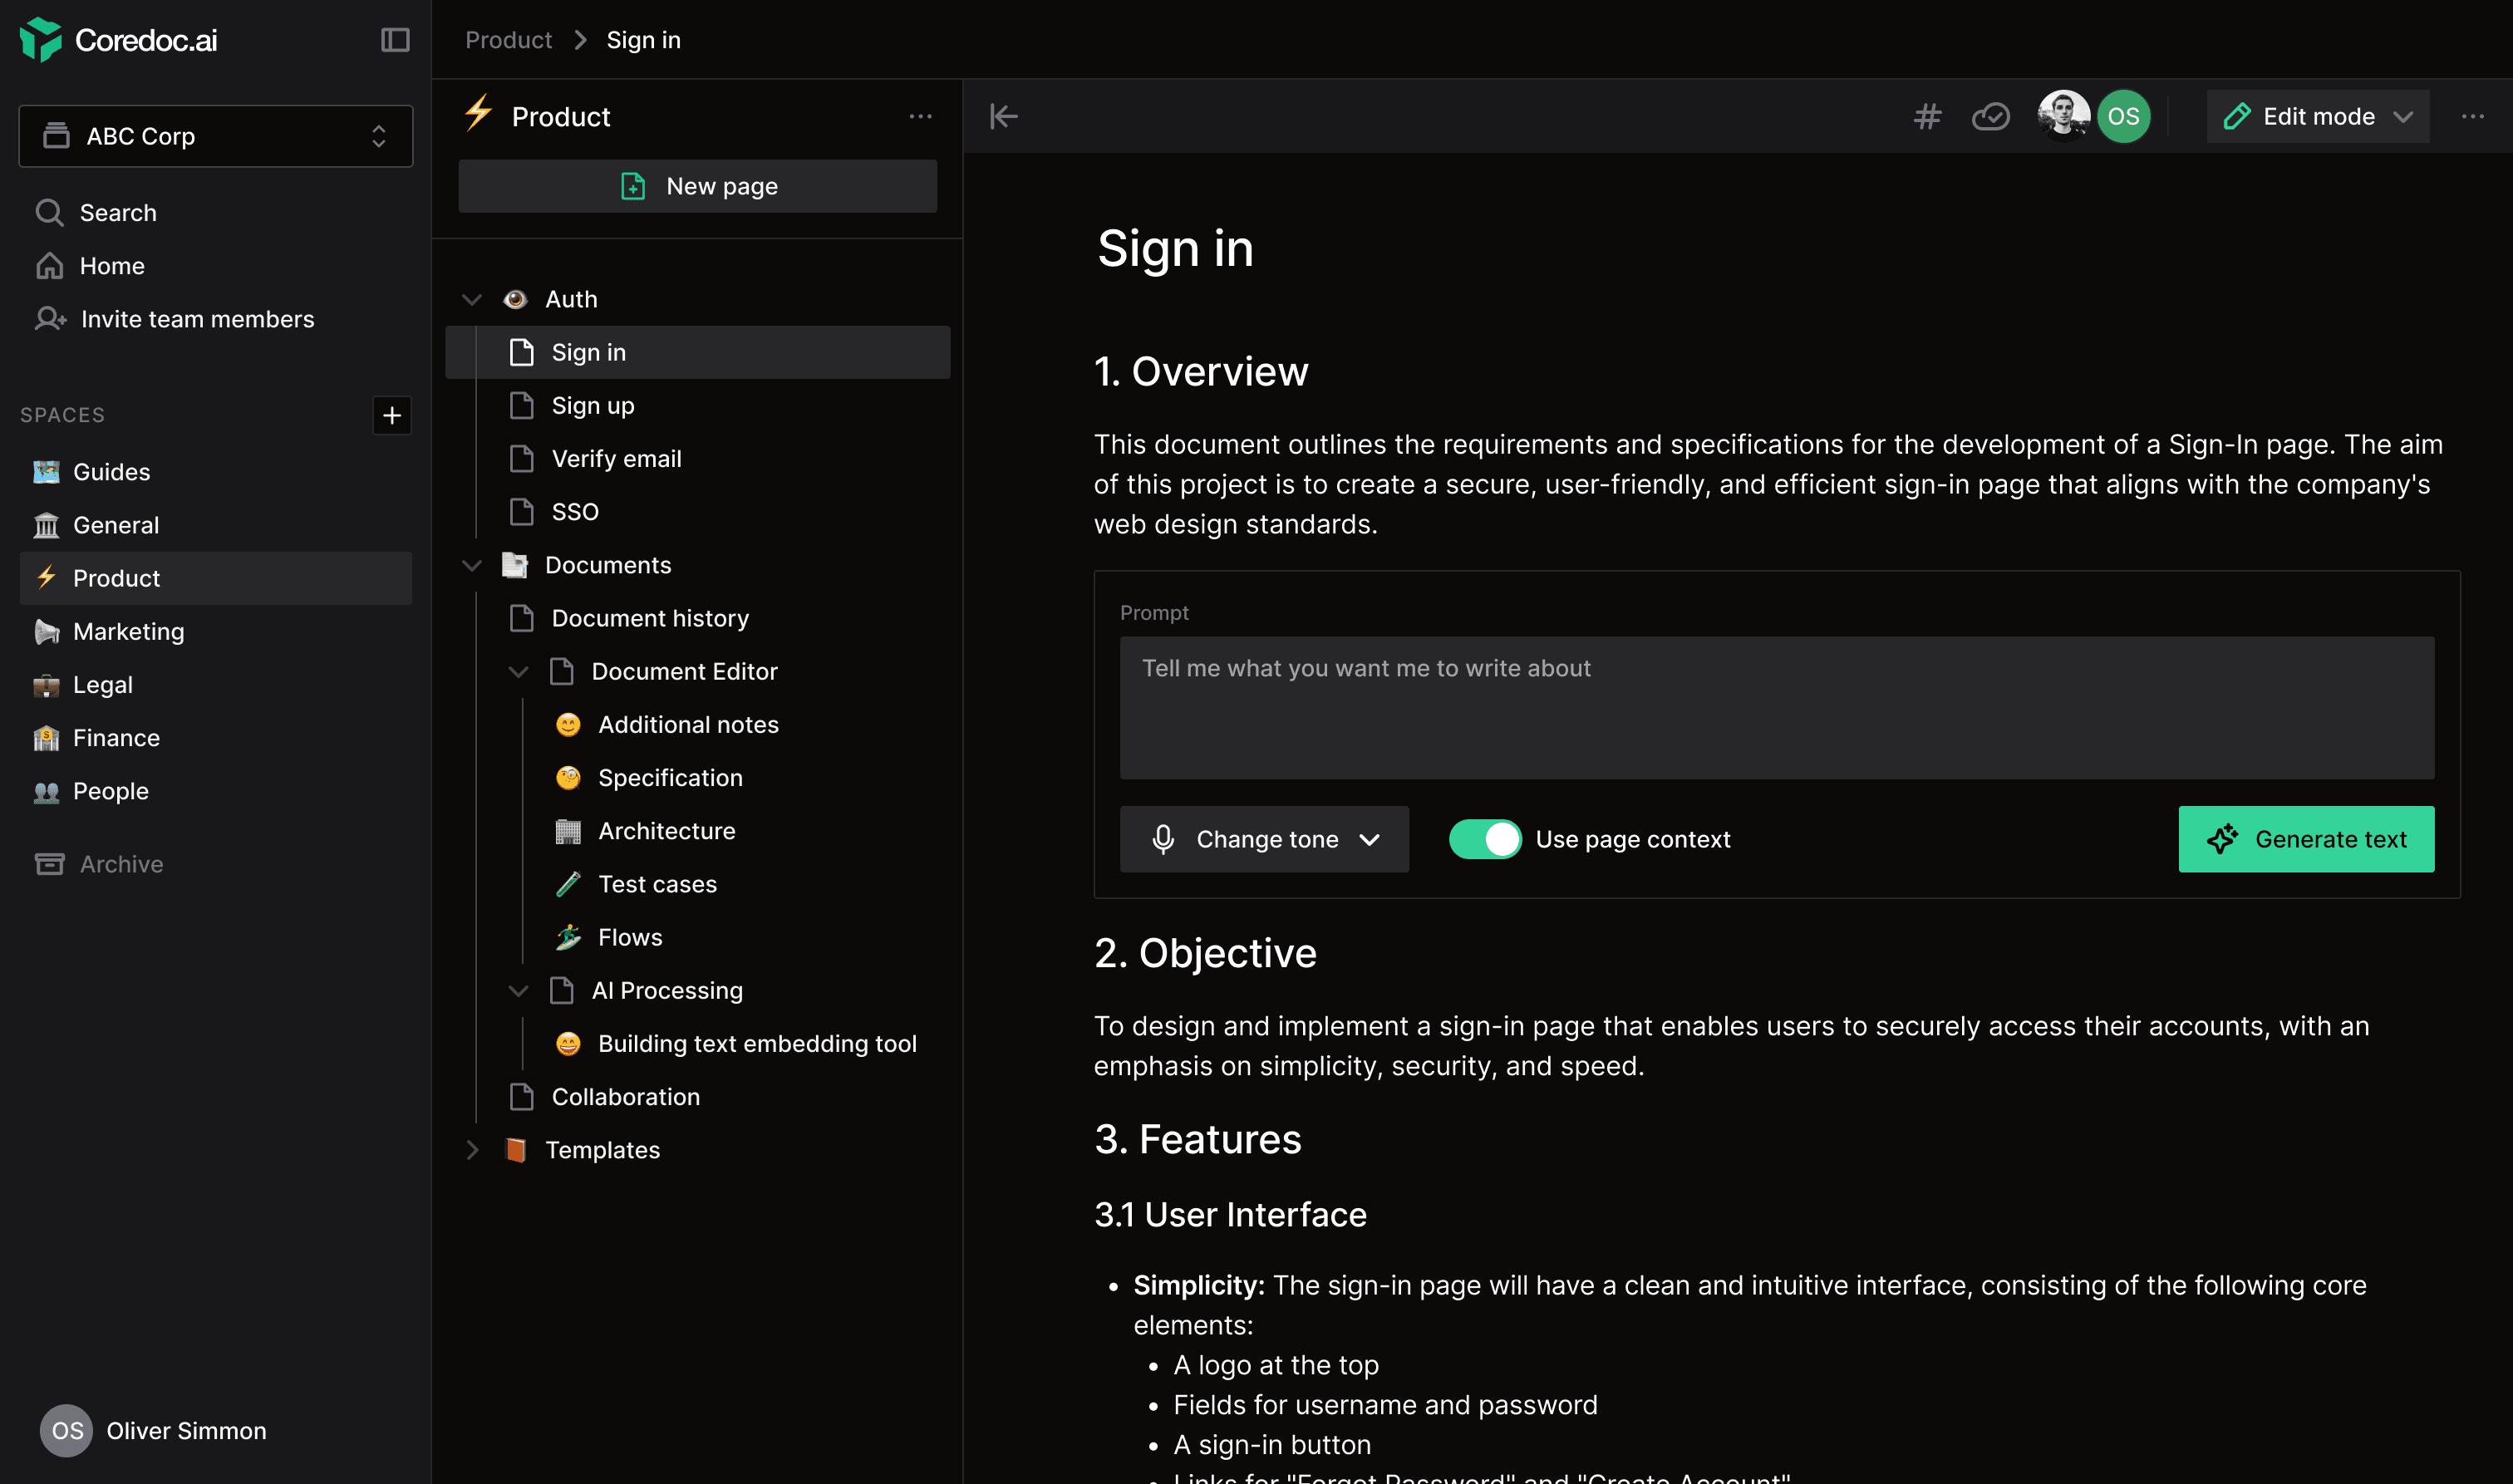Click into the Prompt text area
Screen dimensions: 2513x1484
pos(1776,707)
